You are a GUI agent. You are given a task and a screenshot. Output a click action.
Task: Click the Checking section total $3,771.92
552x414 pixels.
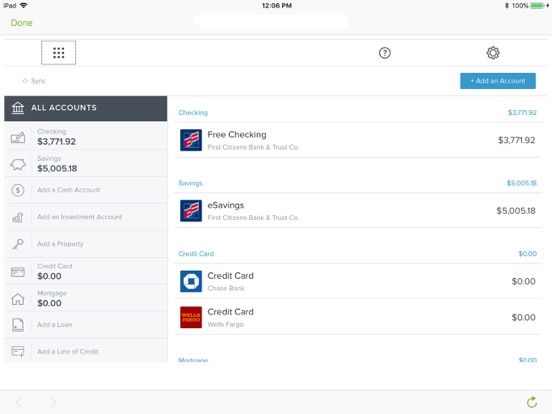tap(522, 113)
